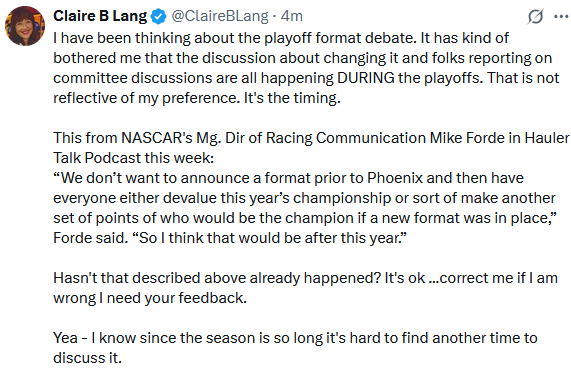Click the capitalized word DURING in the post
This screenshot has width=571, height=374.
pos(366,78)
